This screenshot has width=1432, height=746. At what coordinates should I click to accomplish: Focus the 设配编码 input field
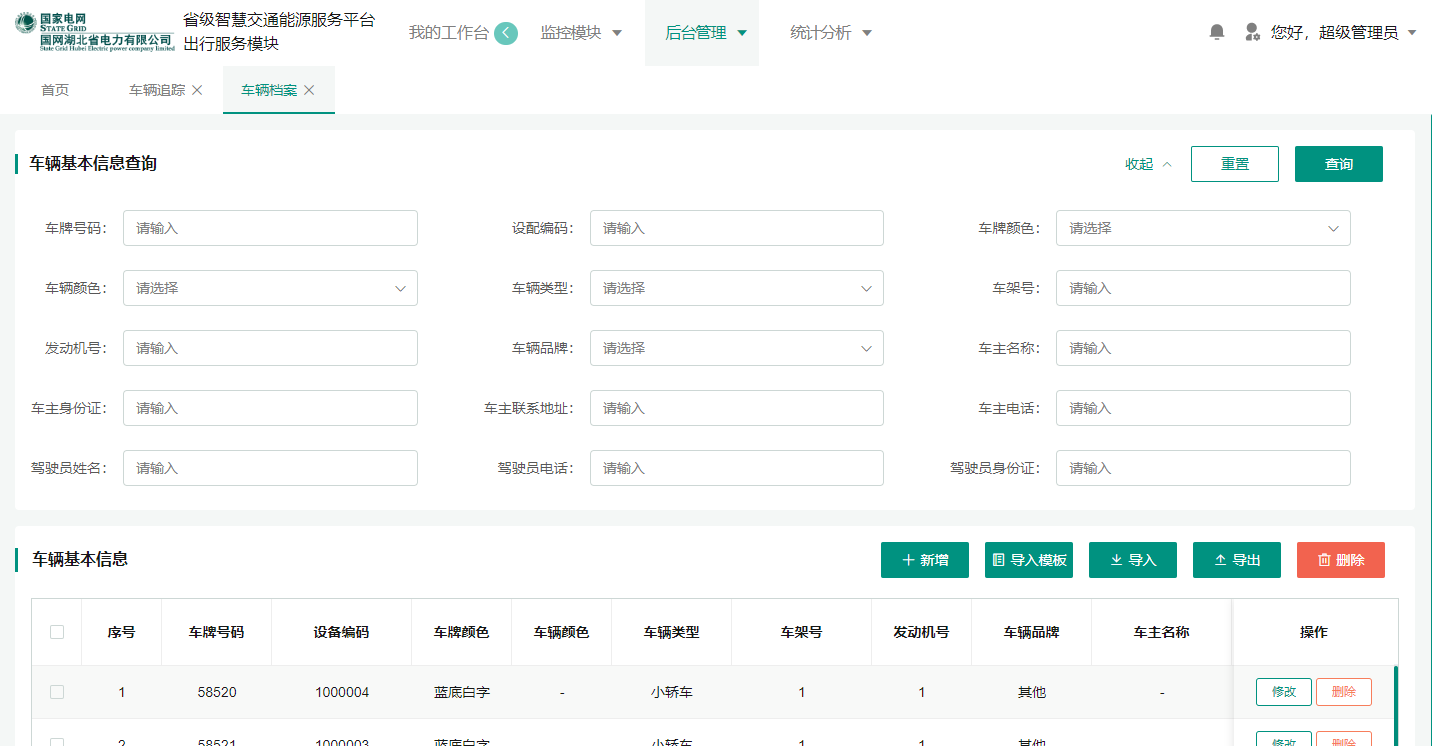[737, 228]
